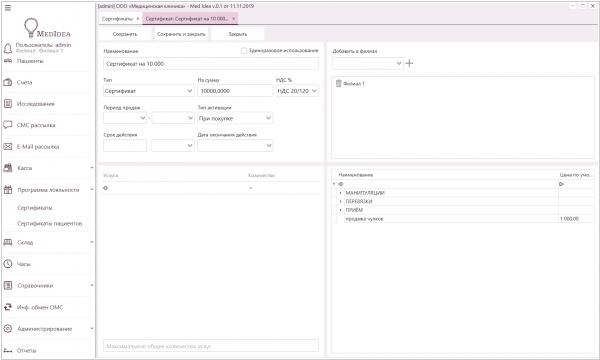Select the продажа чулков row
Image resolution: width=600 pixels, height=360 pixels.
pyautogui.click(x=463, y=219)
